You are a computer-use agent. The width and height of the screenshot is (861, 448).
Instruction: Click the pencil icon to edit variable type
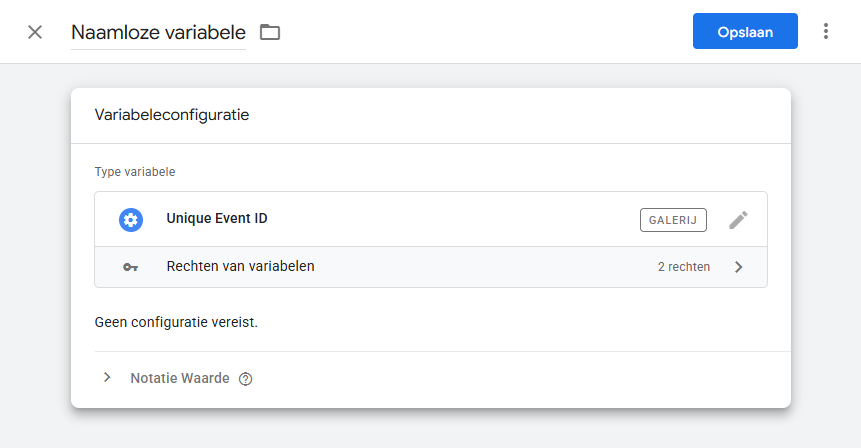[x=738, y=220]
